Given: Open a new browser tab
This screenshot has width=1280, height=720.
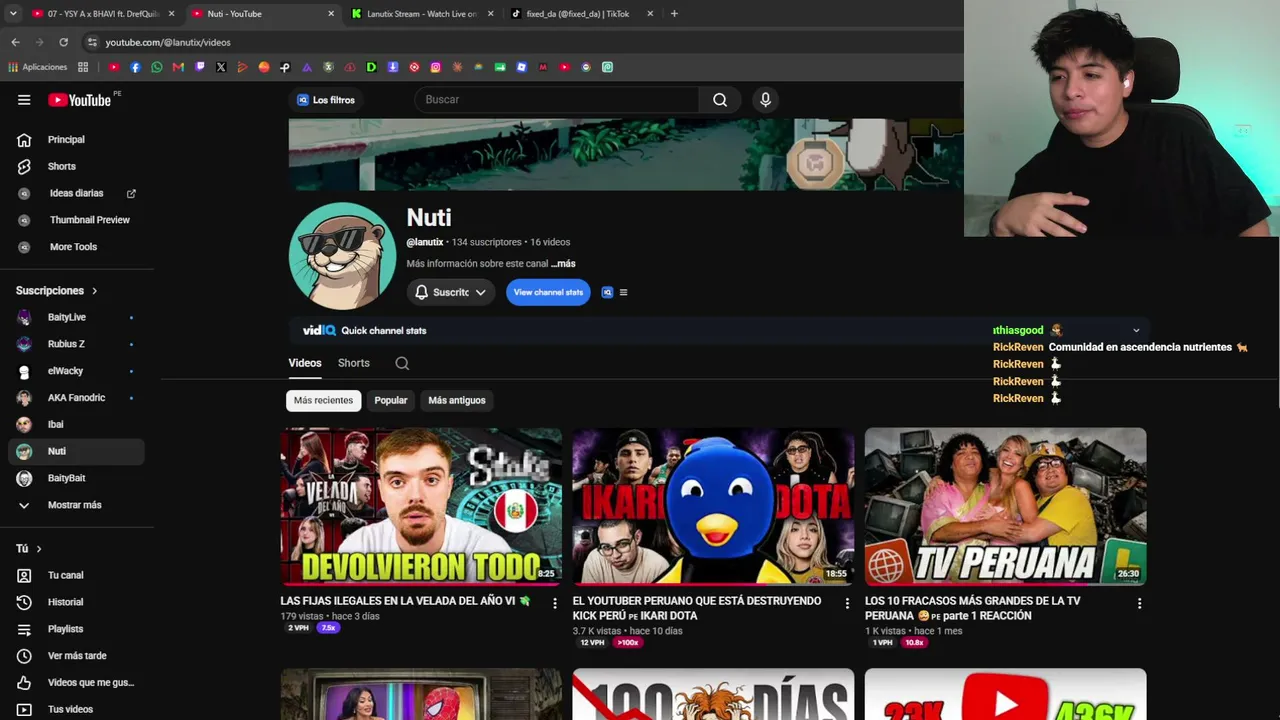Looking at the screenshot, I should click(x=674, y=14).
